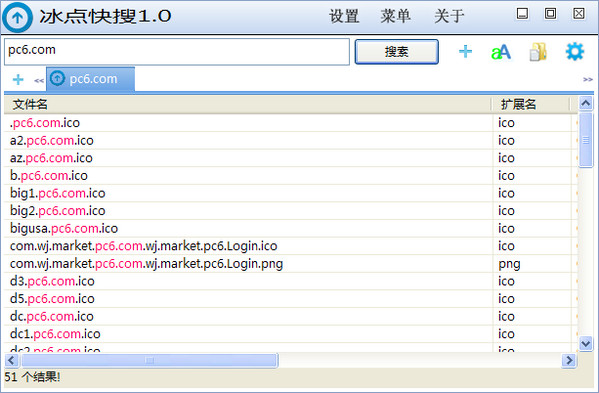Click the horizontal scrollbar thumb
Image resolution: width=599 pixels, height=393 pixels.
(x=149, y=360)
